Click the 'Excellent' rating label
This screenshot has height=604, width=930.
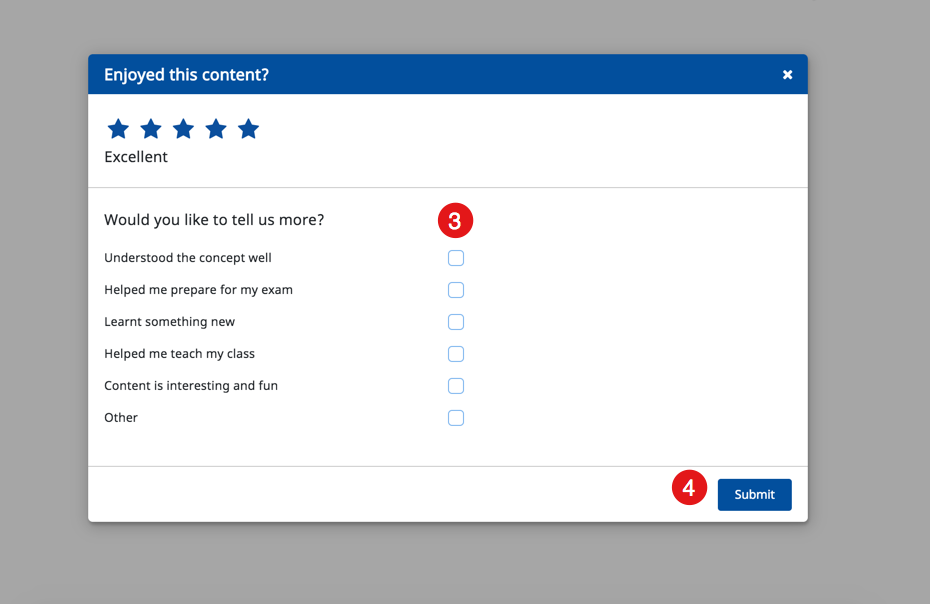click(136, 157)
